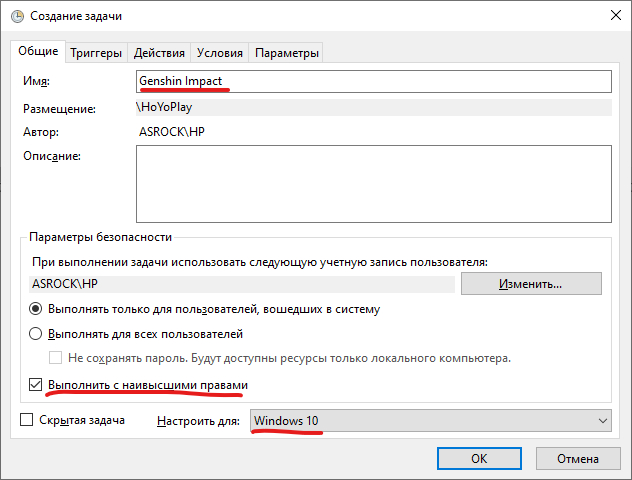Click the Имя field containing Genshin Impact
Screen dimensions: 632x480
[x=372, y=81]
